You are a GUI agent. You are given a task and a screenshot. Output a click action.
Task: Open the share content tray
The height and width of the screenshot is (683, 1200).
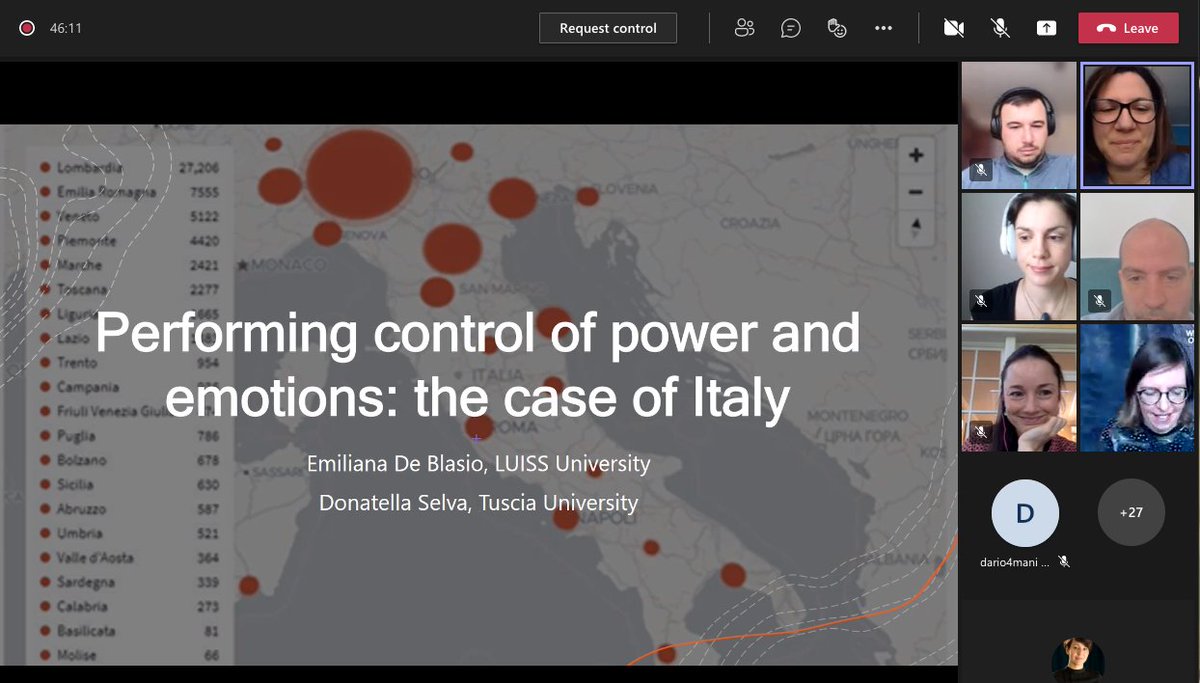point(1046,28)
